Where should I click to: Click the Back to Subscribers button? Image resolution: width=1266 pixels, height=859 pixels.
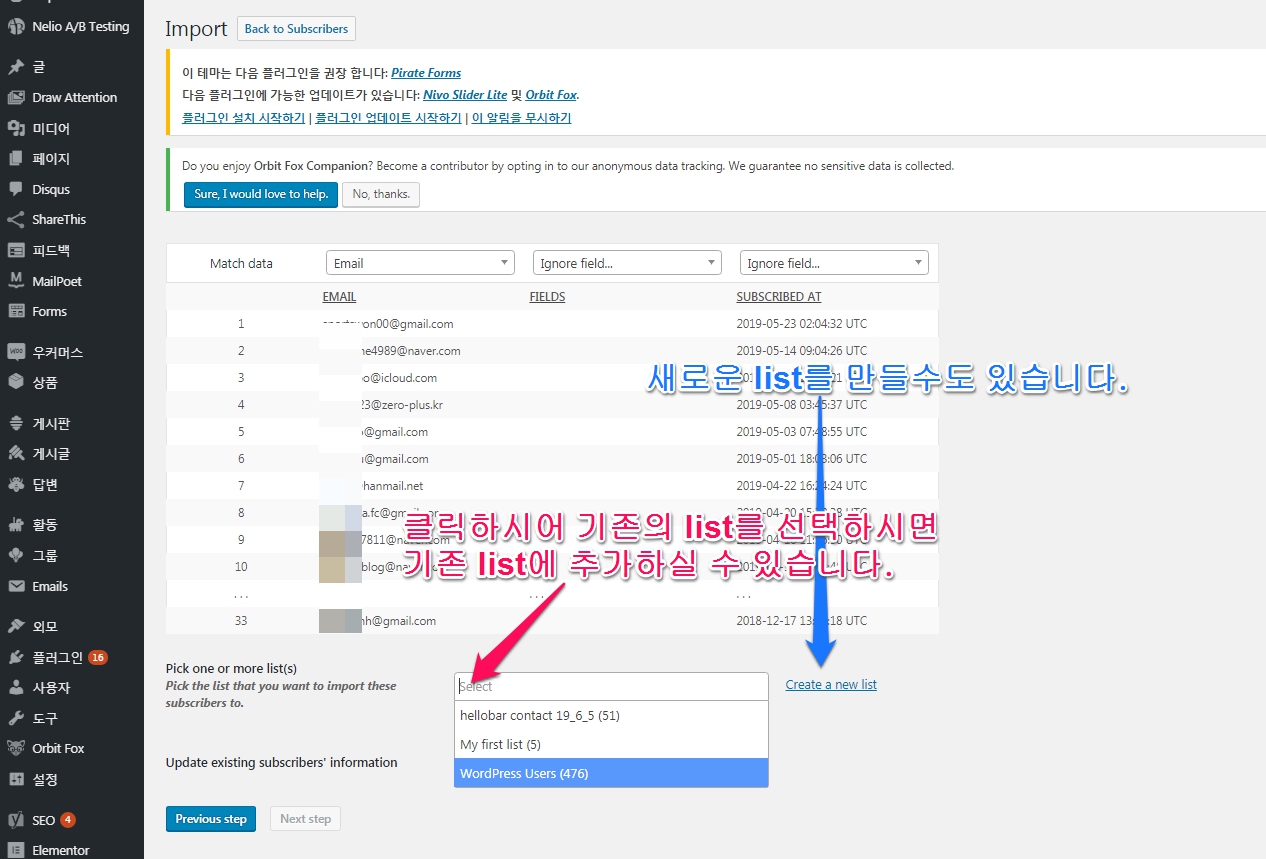[296, 29]
